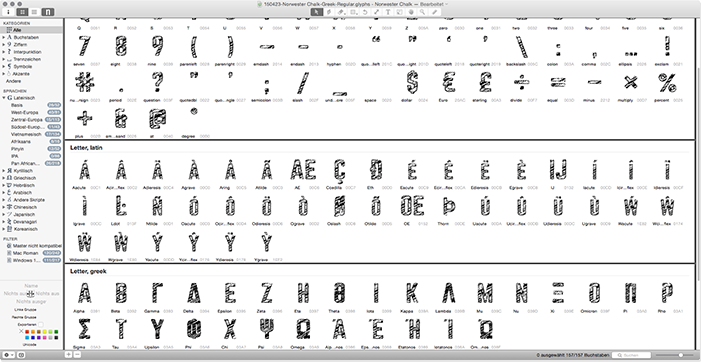701x362 pixels.
Task: Pick the Rotate tool
Action: click(x=364, y=12)
